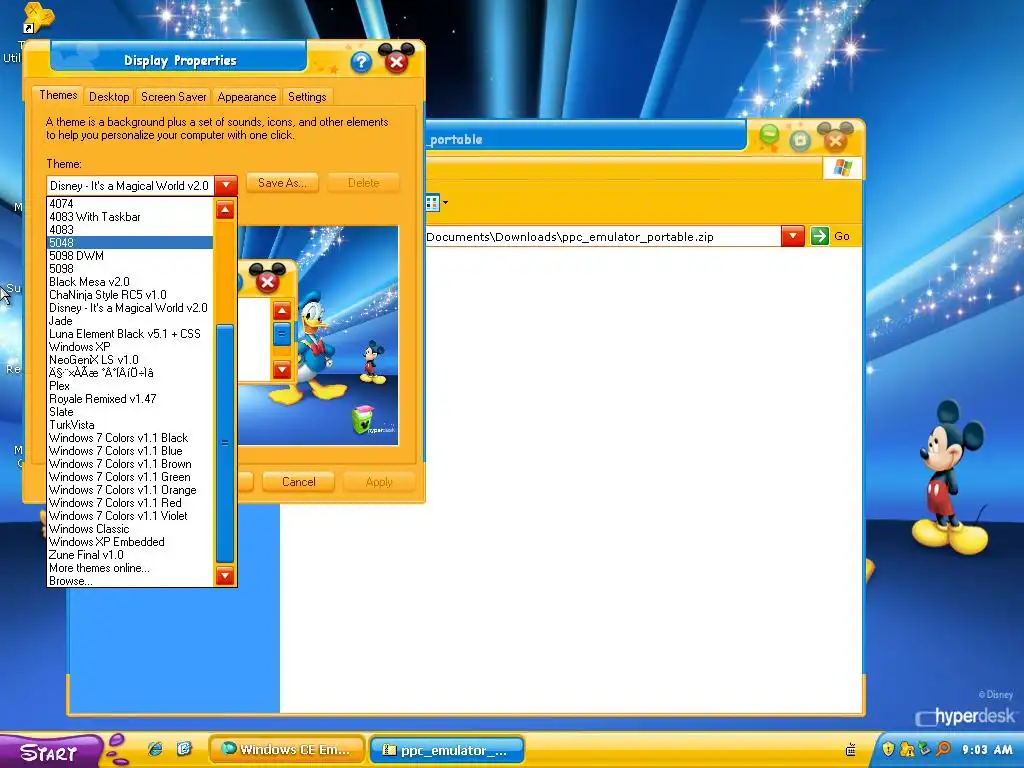Select Windows 7 Colors v1.1 Violet

(x=131, y=516)
